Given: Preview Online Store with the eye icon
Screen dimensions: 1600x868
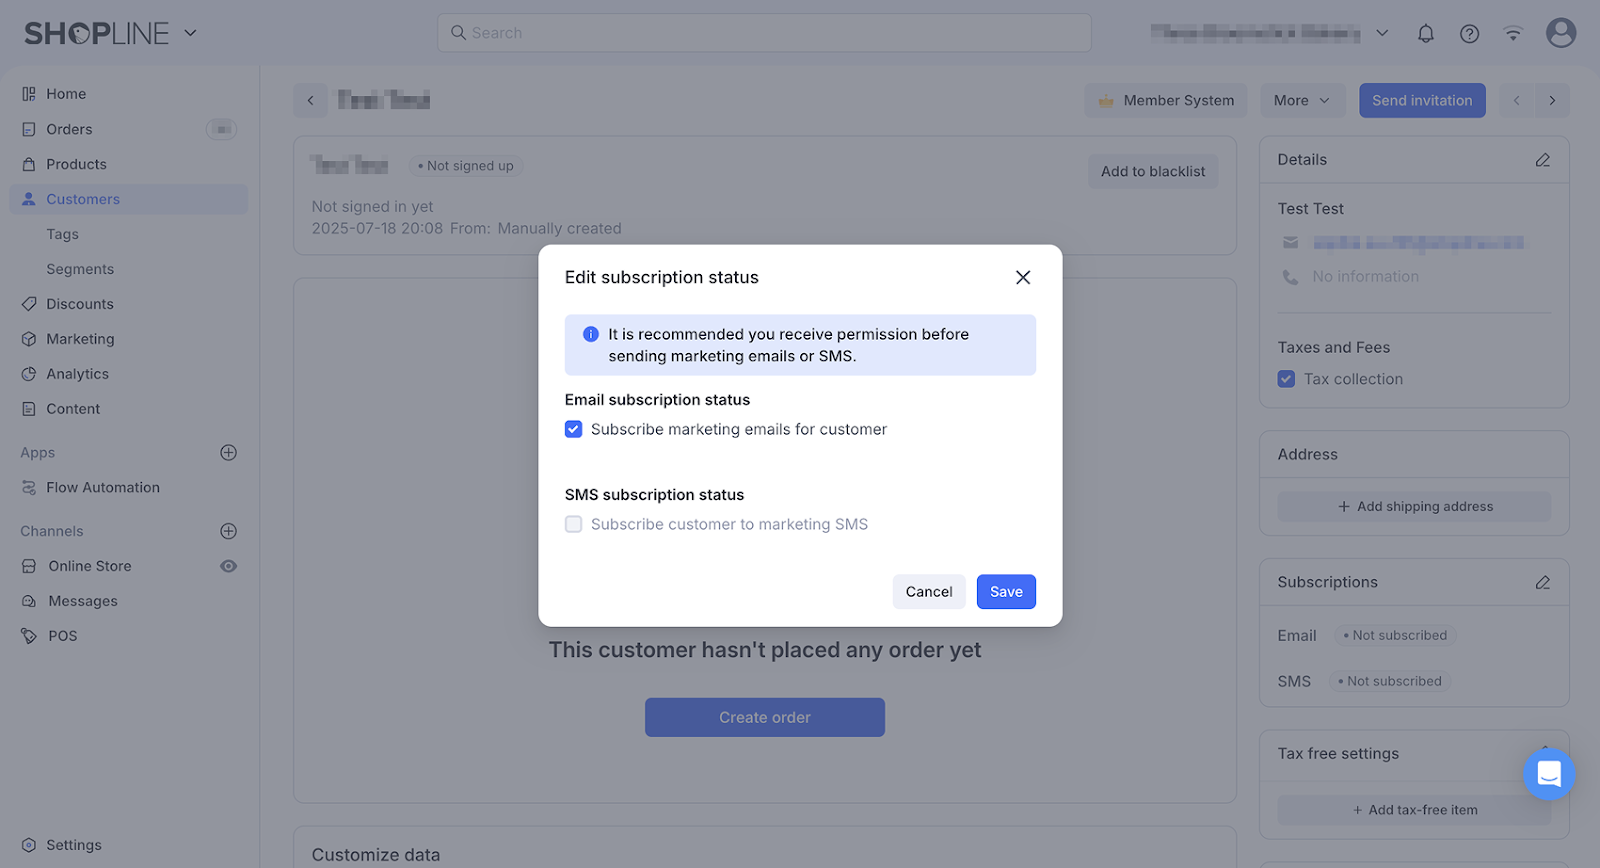Looking at the screenshot, I should (x=228, y=566).
